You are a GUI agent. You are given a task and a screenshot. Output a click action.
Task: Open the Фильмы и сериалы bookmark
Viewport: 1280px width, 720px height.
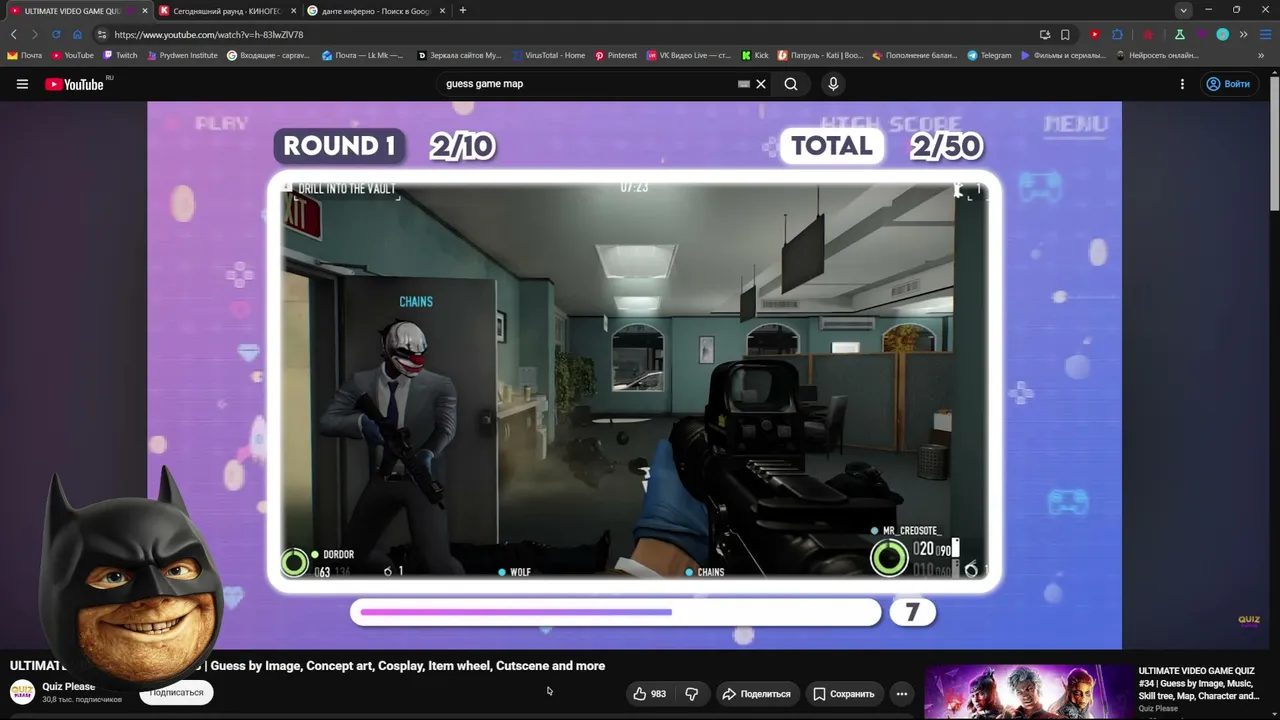point(1063,56)
